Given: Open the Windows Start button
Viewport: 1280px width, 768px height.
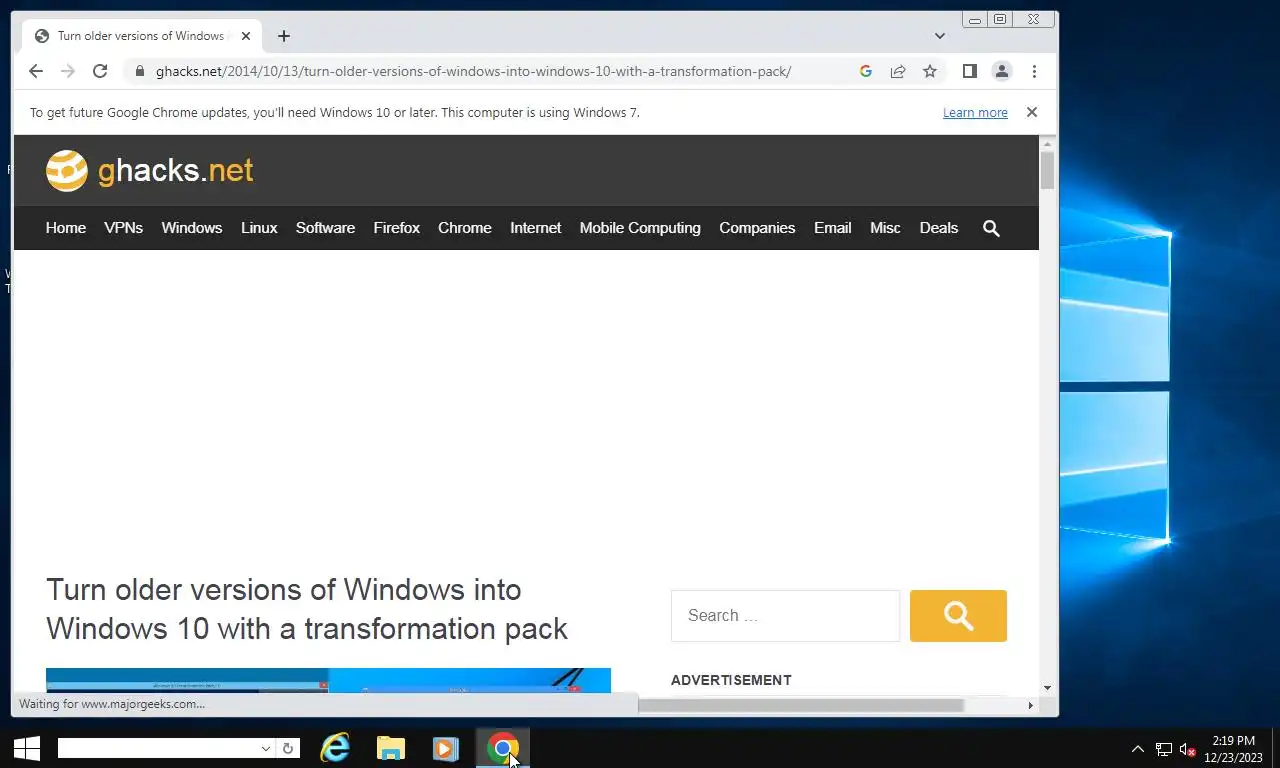Looking at the screenshot, I should [x=27, y=748].
